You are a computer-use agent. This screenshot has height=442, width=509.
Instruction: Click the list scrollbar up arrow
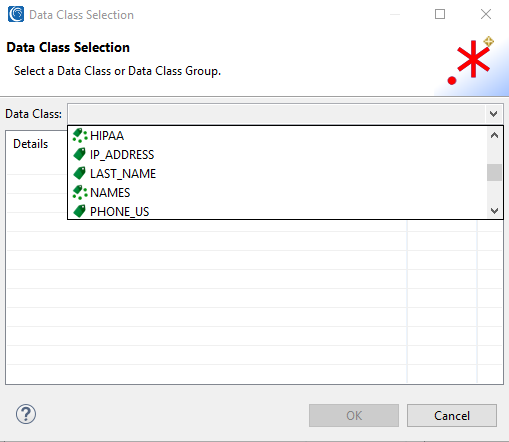click(494, 135)
